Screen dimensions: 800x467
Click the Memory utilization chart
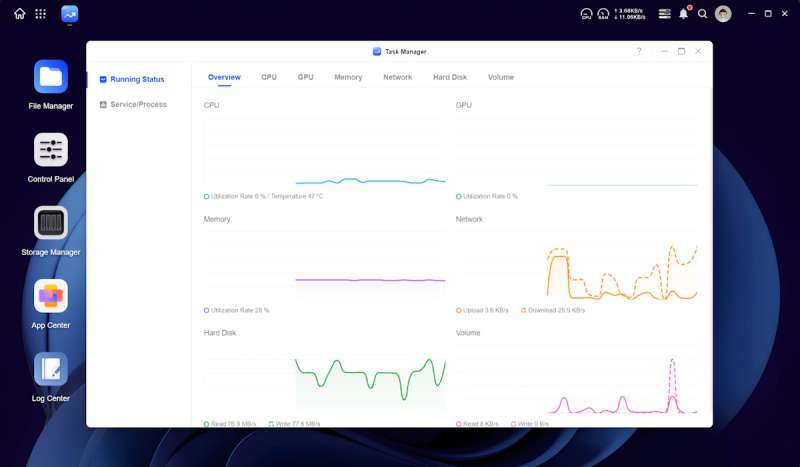[x=324, y=265]
